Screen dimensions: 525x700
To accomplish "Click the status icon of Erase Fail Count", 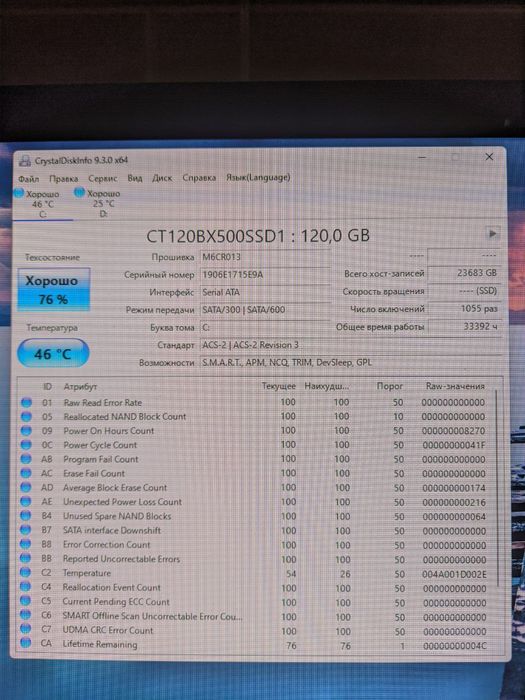I will (x=26, y=473).
